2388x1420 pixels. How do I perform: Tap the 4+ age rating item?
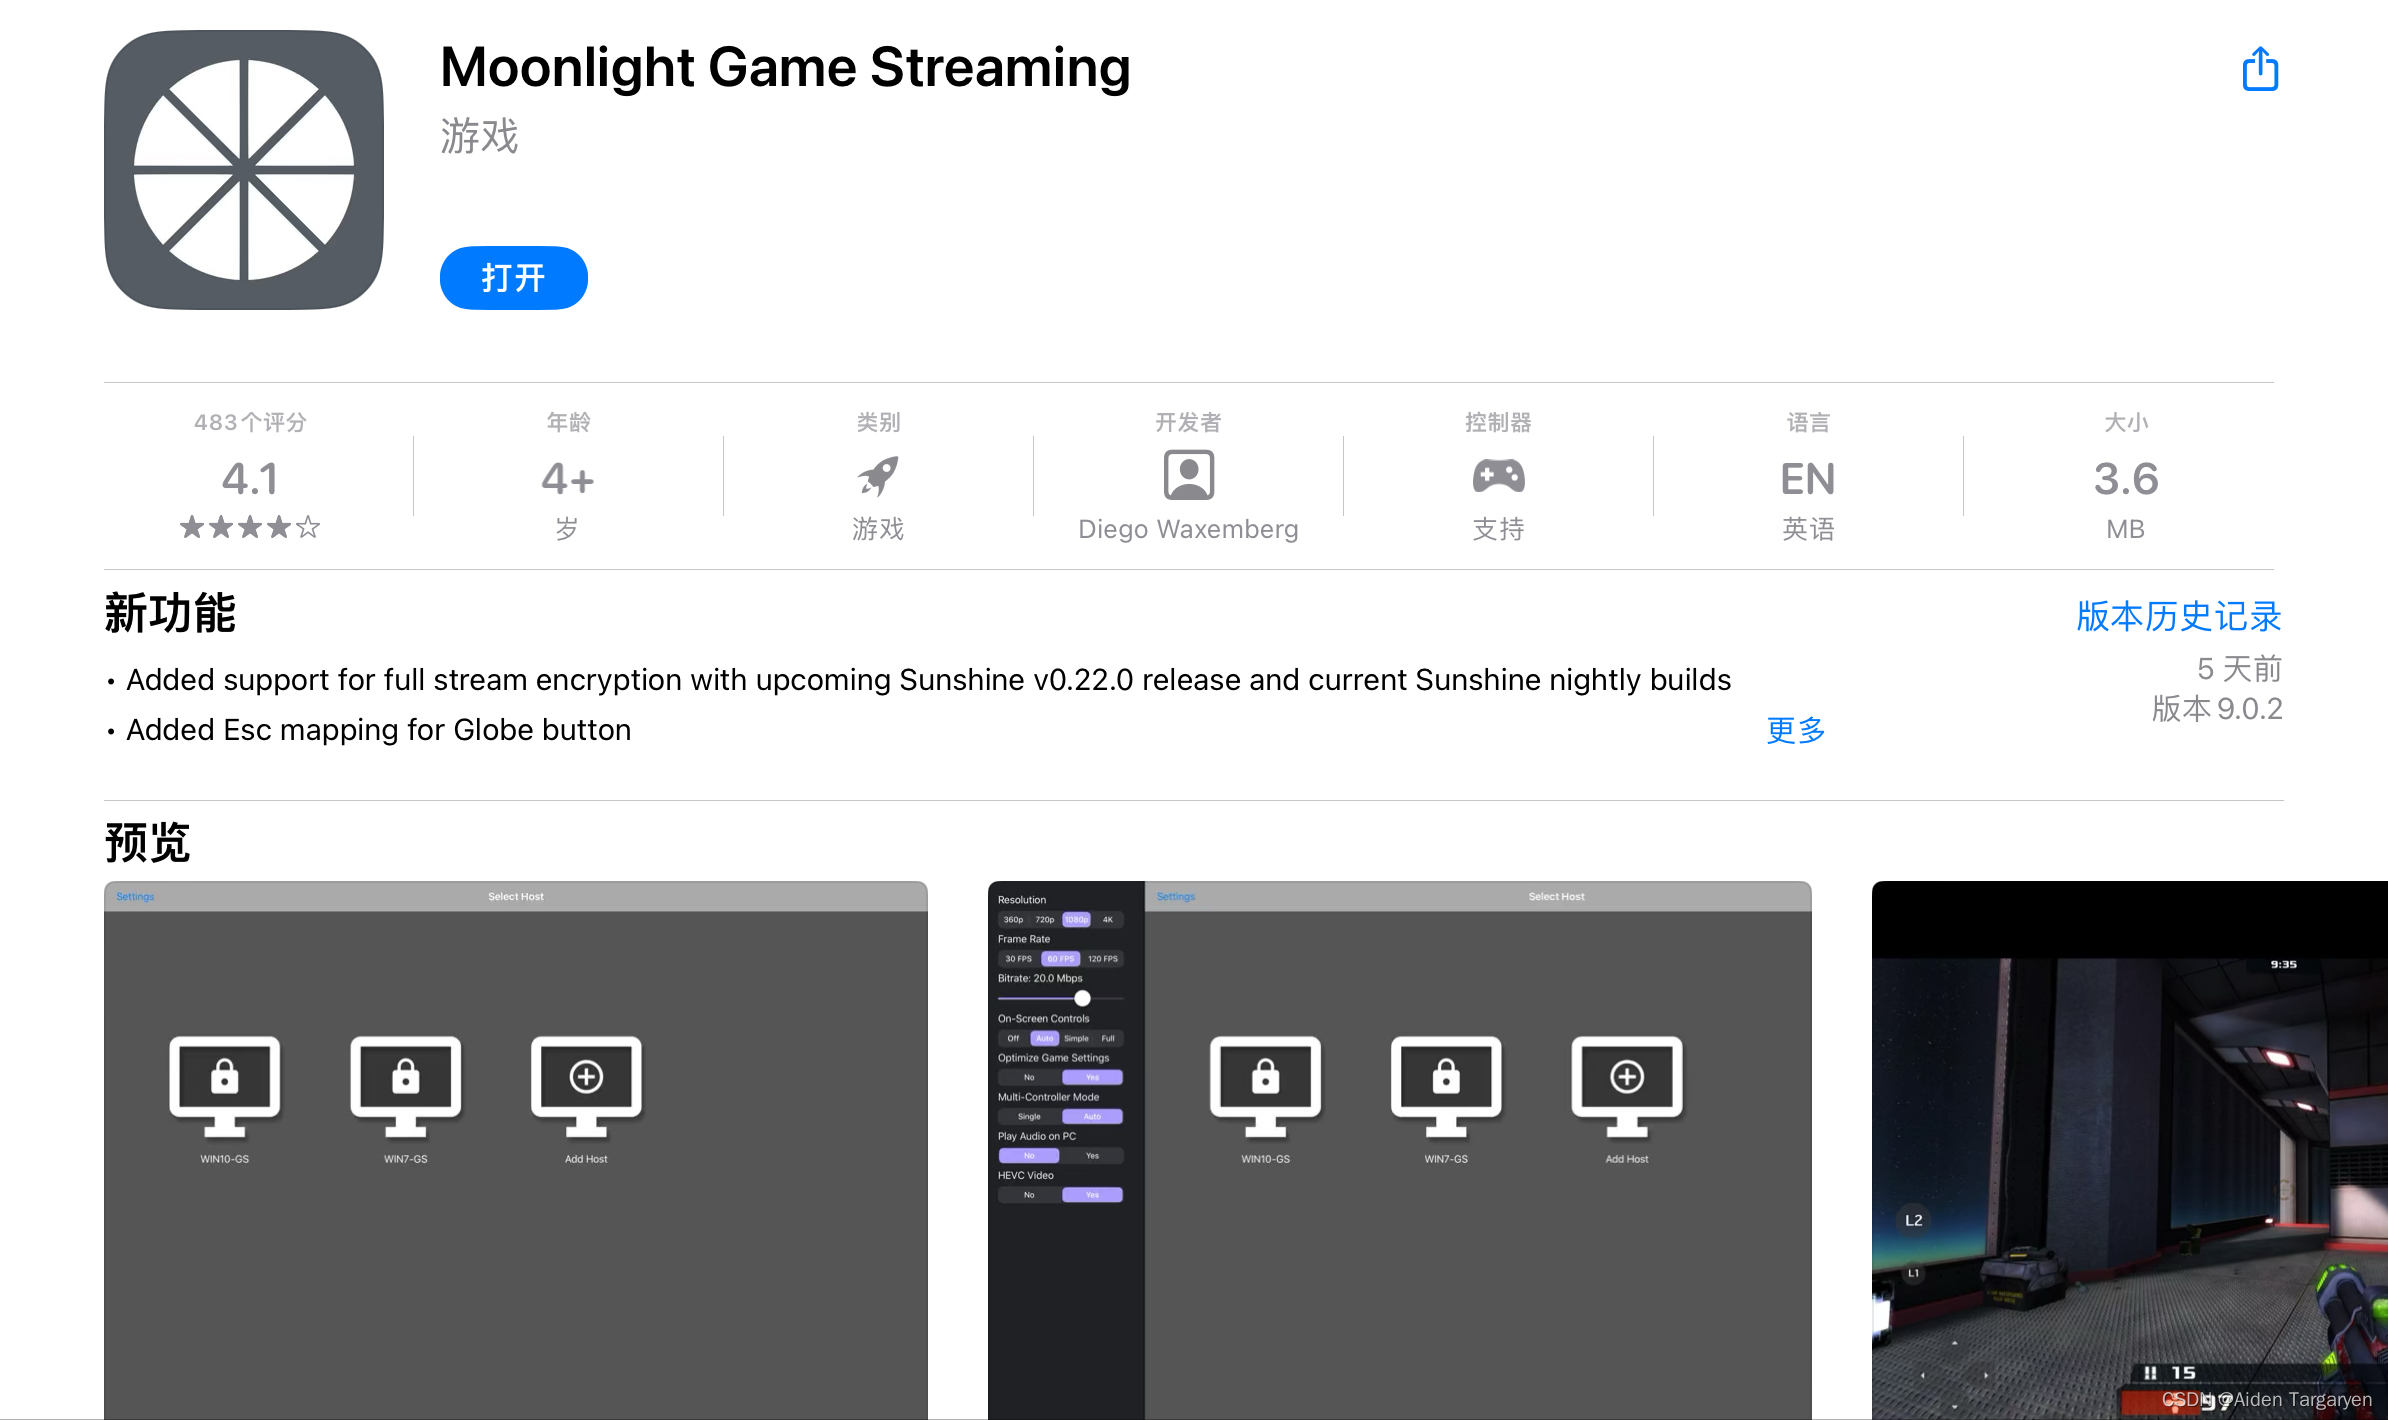(x=568, y=479)
